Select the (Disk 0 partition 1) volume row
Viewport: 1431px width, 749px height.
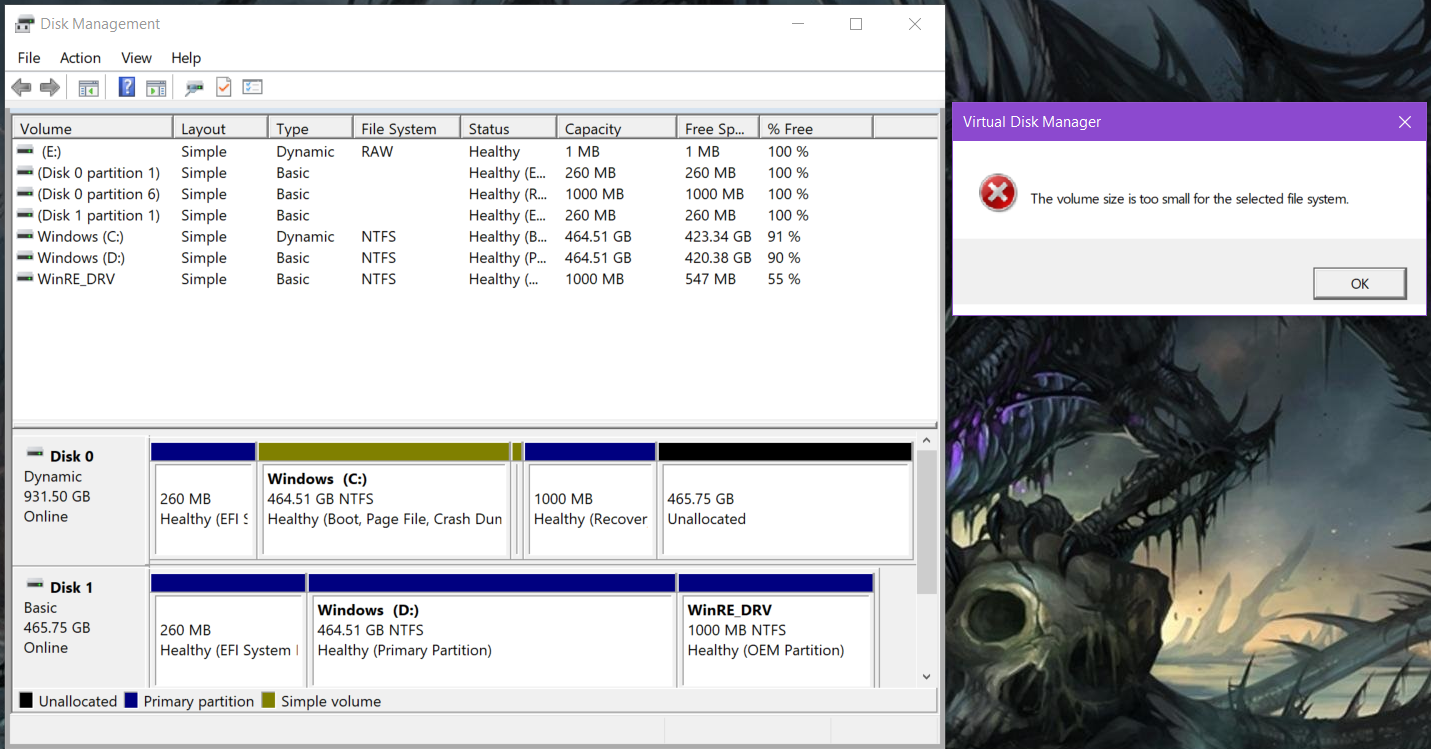(x=477, y=173)
